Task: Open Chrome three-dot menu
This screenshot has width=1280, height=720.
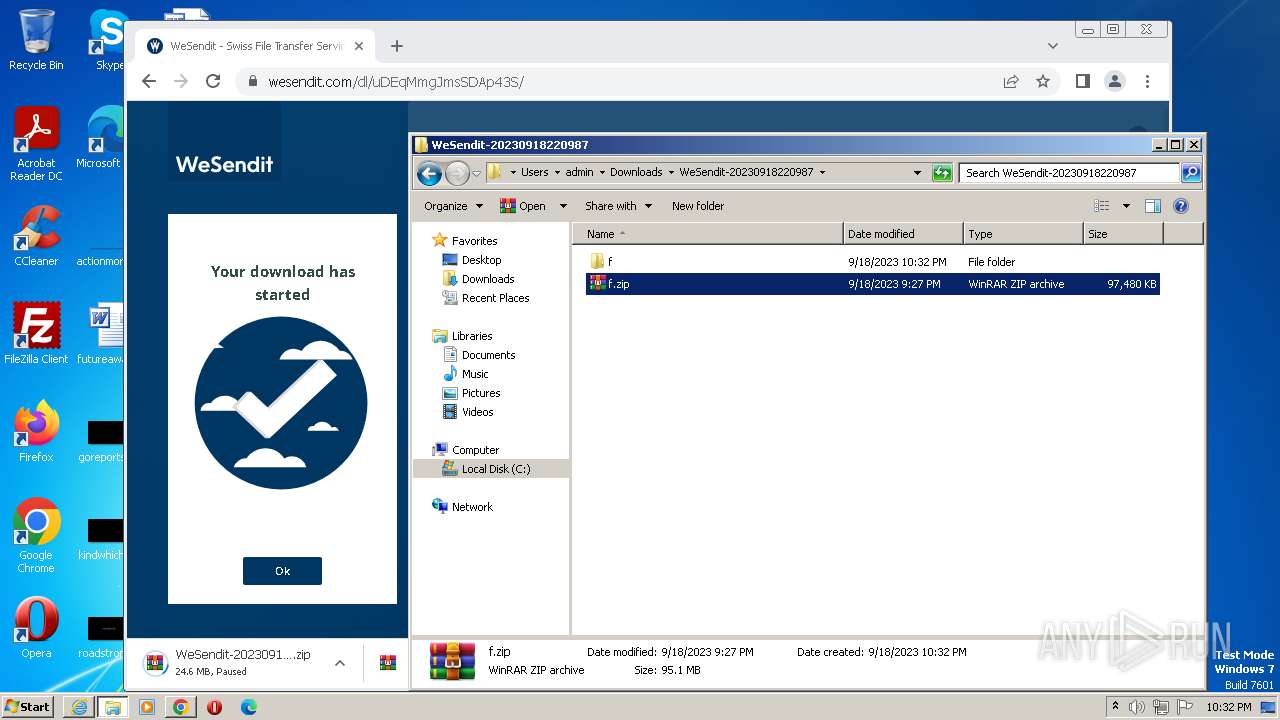Action: tap(1147, 81)
